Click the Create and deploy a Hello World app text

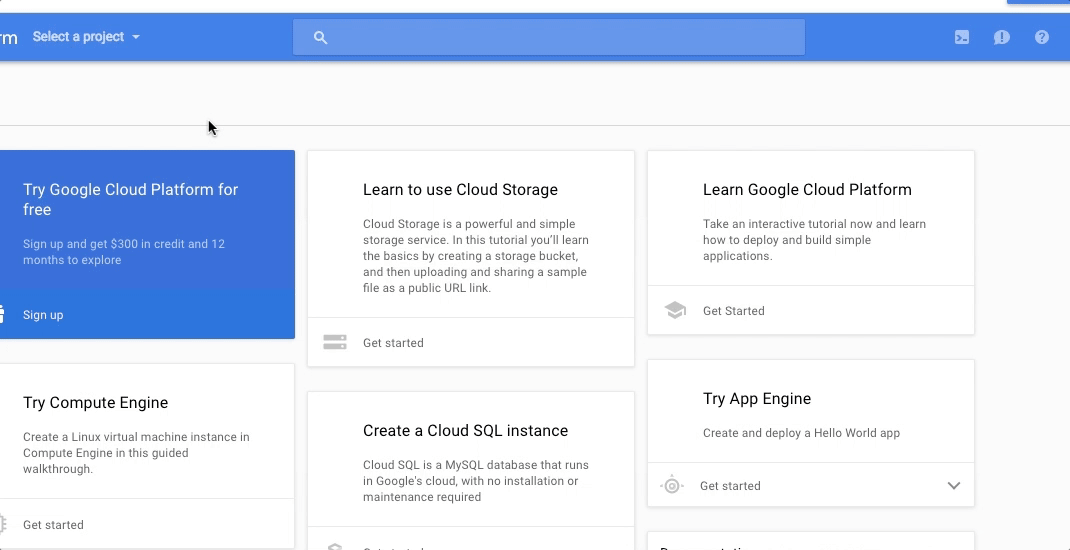click(x=801, y=433)
